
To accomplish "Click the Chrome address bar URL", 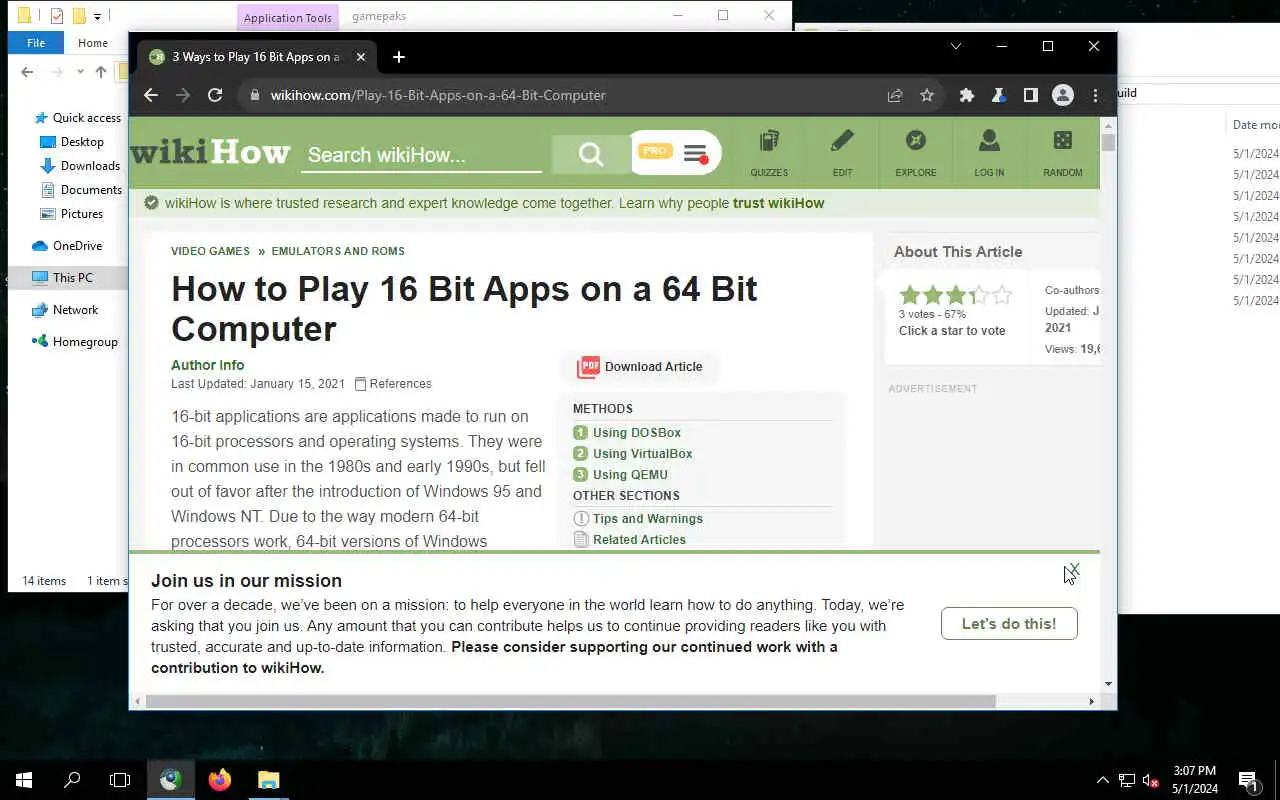I will pos(438,95).
